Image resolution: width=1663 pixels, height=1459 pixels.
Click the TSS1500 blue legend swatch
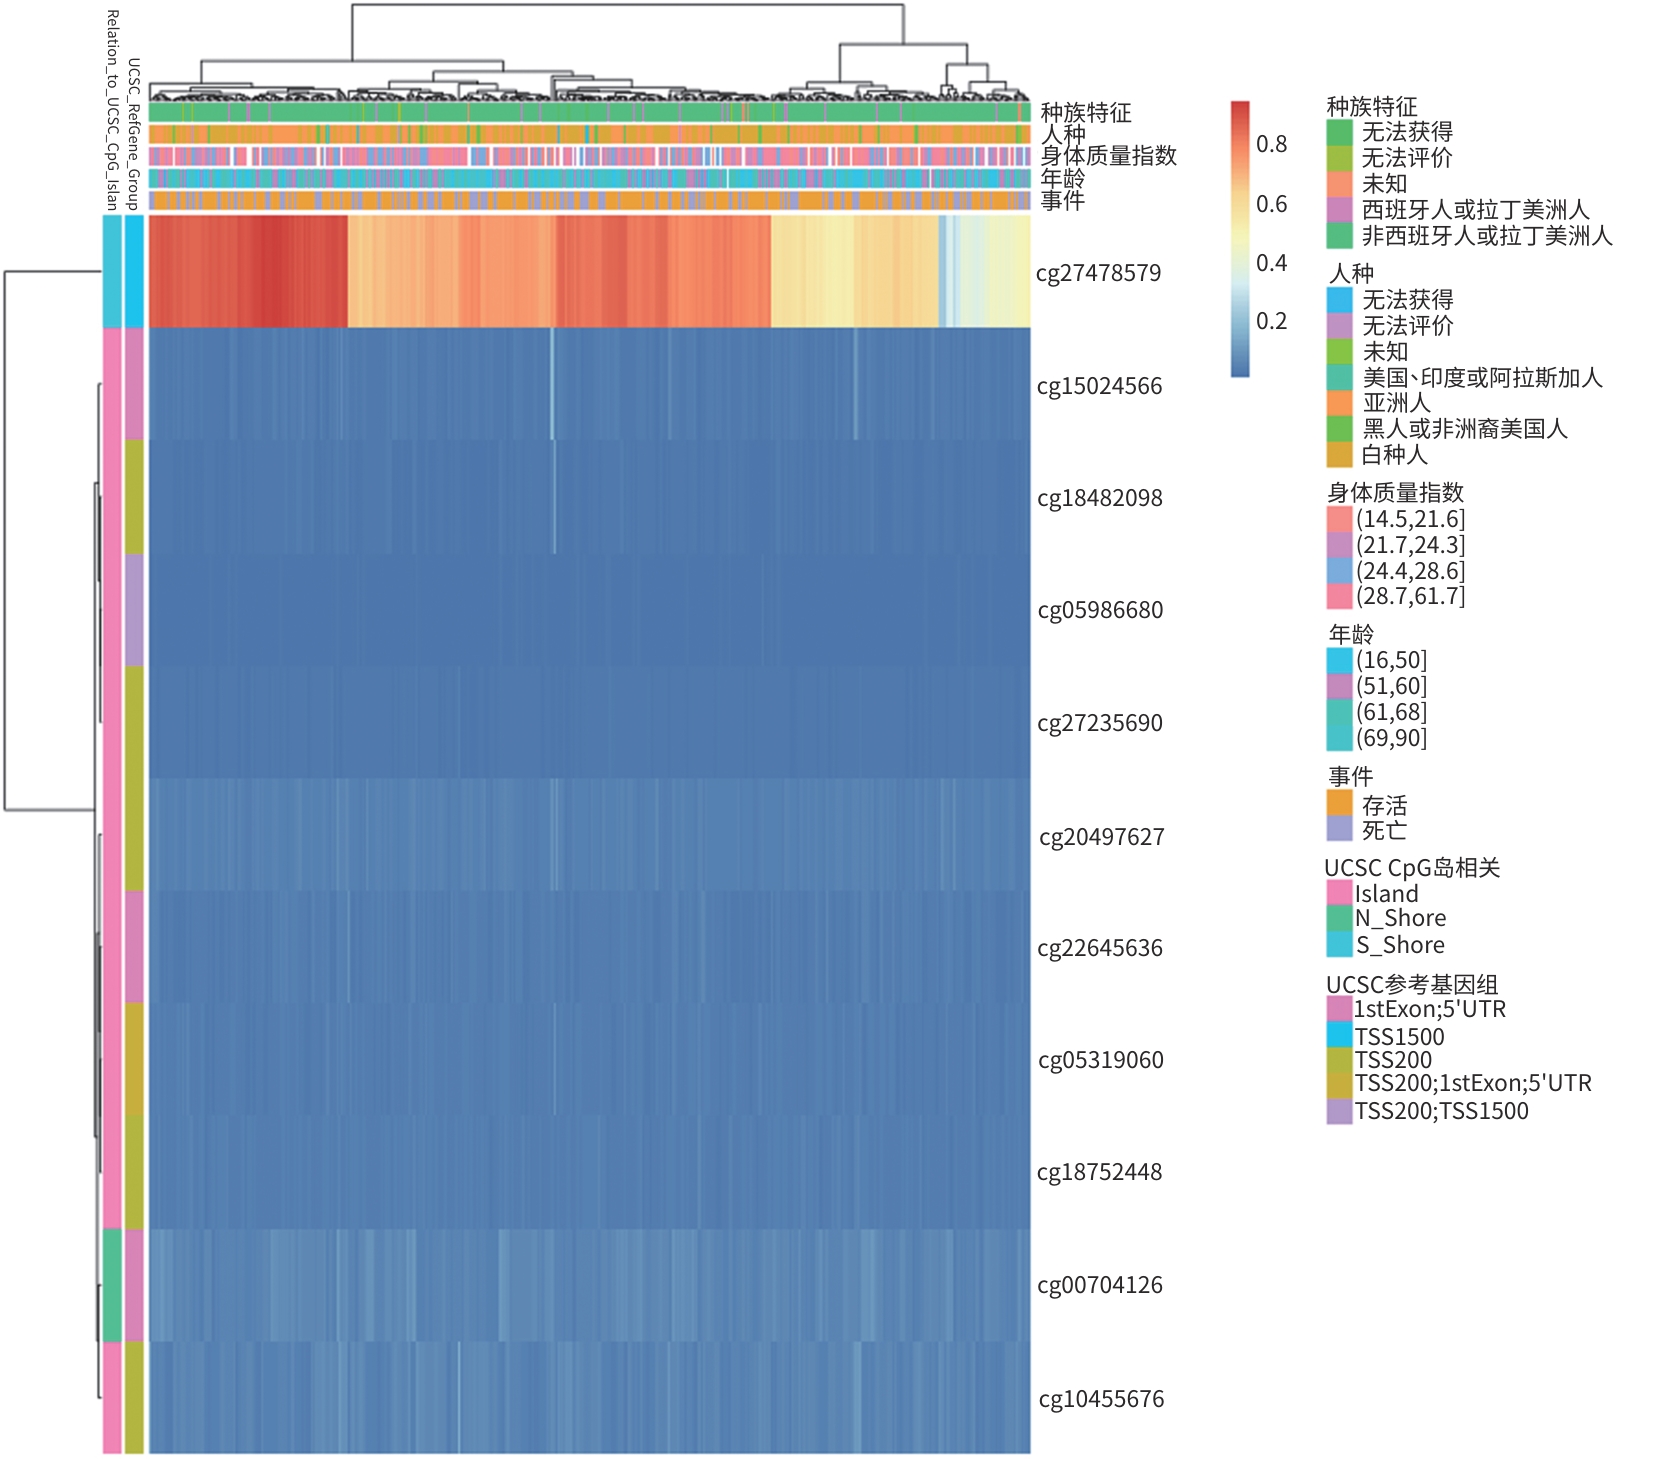[x=1339, y=1035]
